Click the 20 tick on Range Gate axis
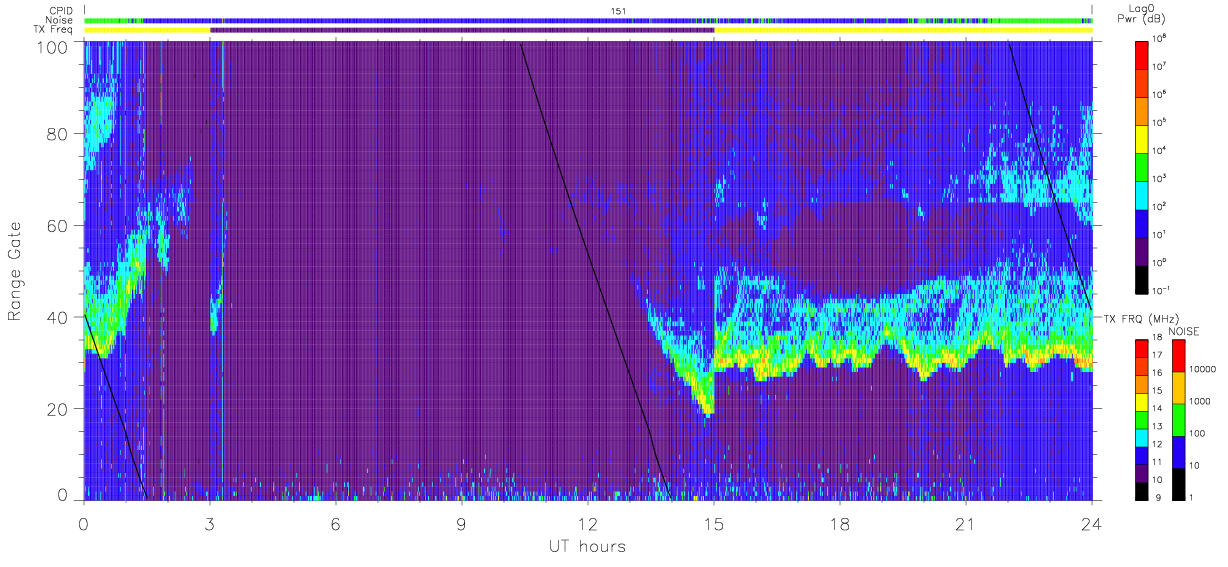The width and height of the screenshot is (1228, 567). [x=58, y=409]
